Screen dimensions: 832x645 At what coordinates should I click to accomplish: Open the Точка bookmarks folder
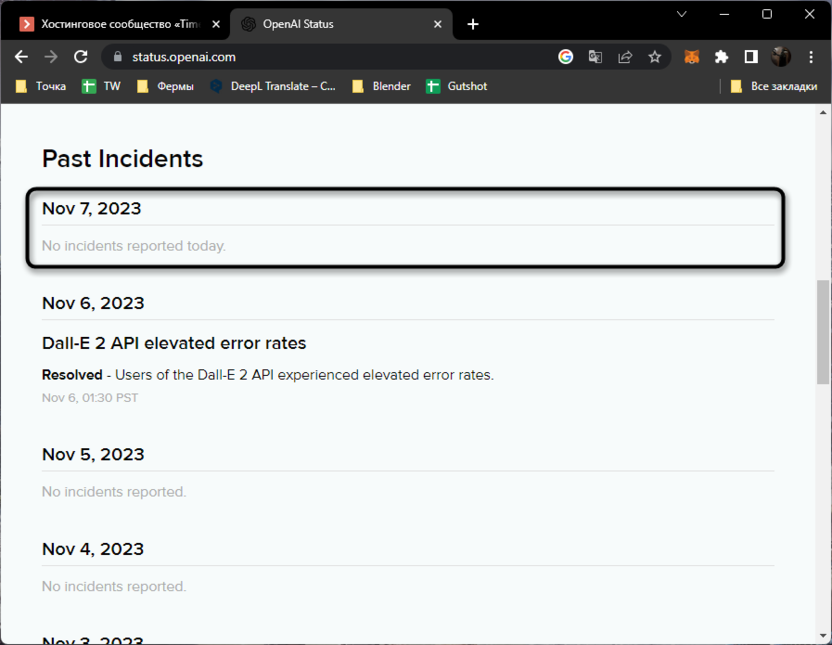pos(41,86)
